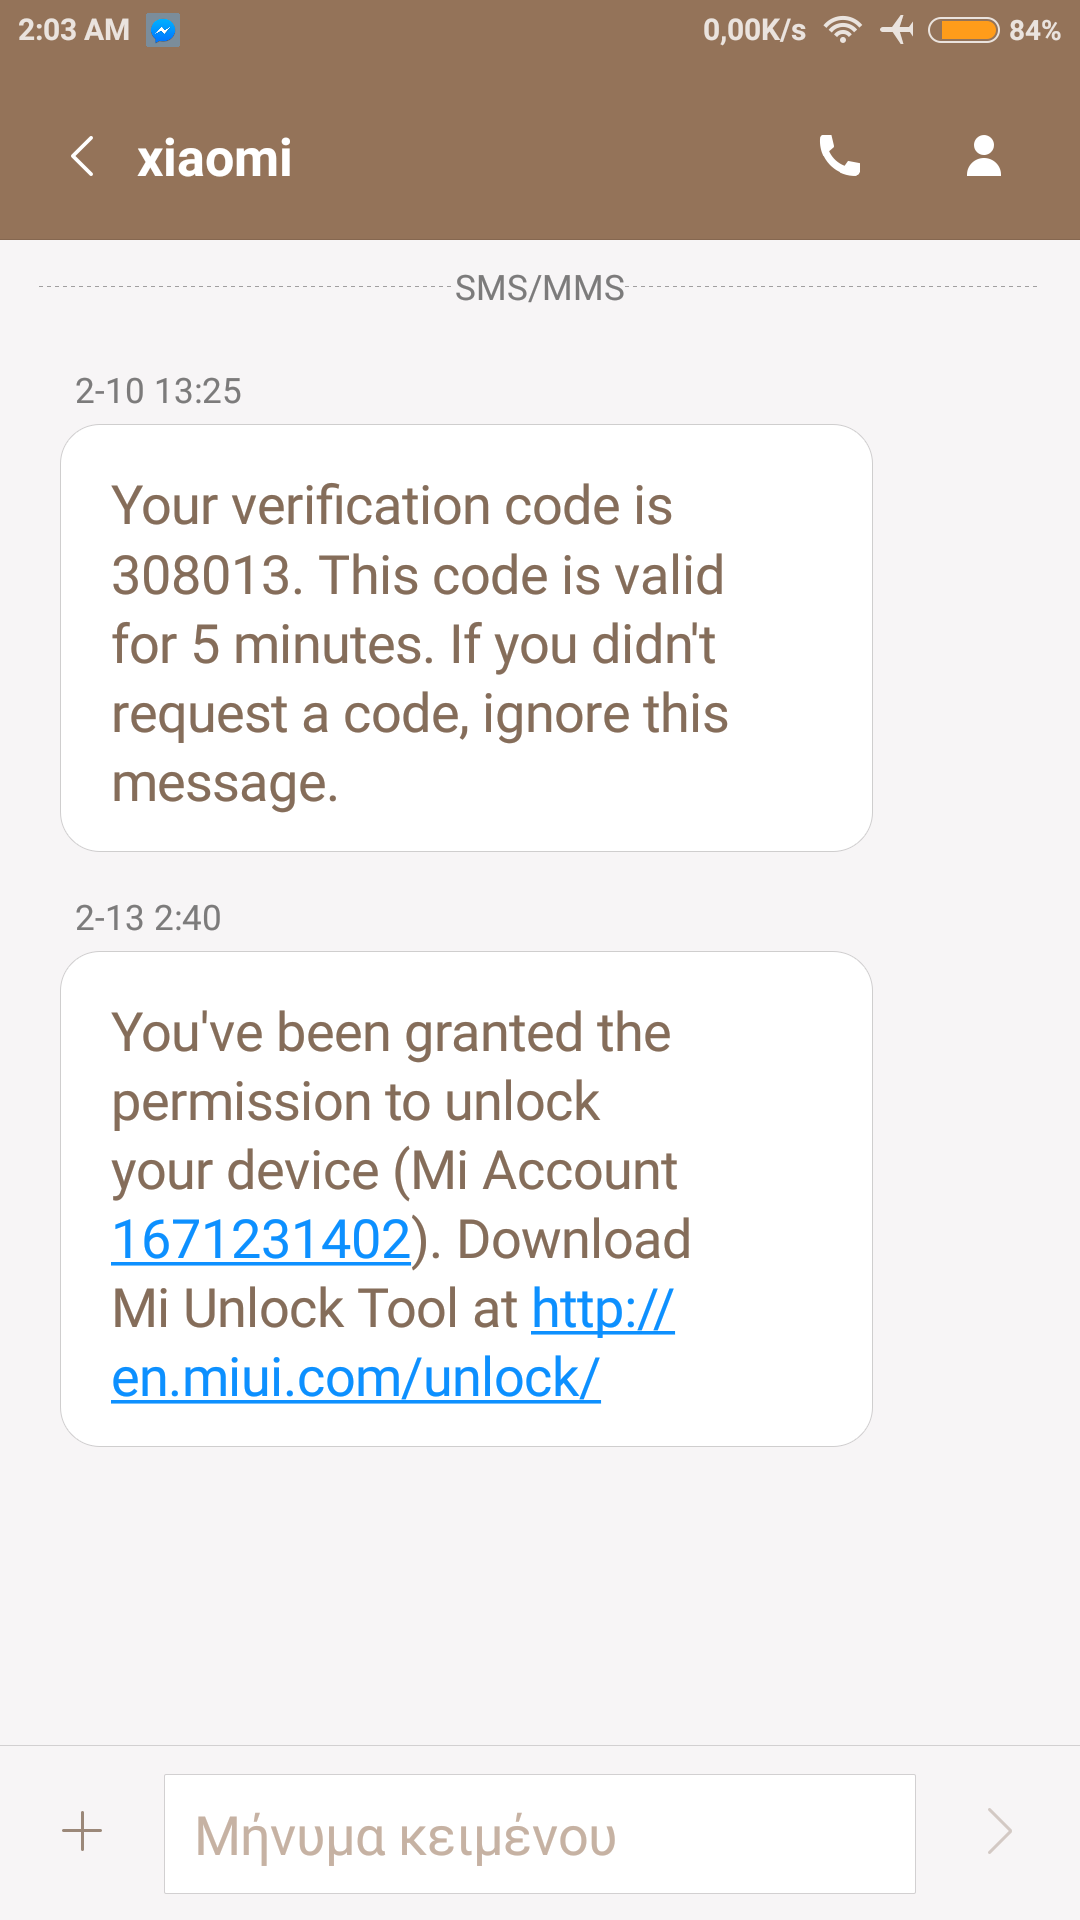Viewport: 1080px width, 1920px height.
Task: Tap the Messenger notification icon
Action: coord(163,31)
